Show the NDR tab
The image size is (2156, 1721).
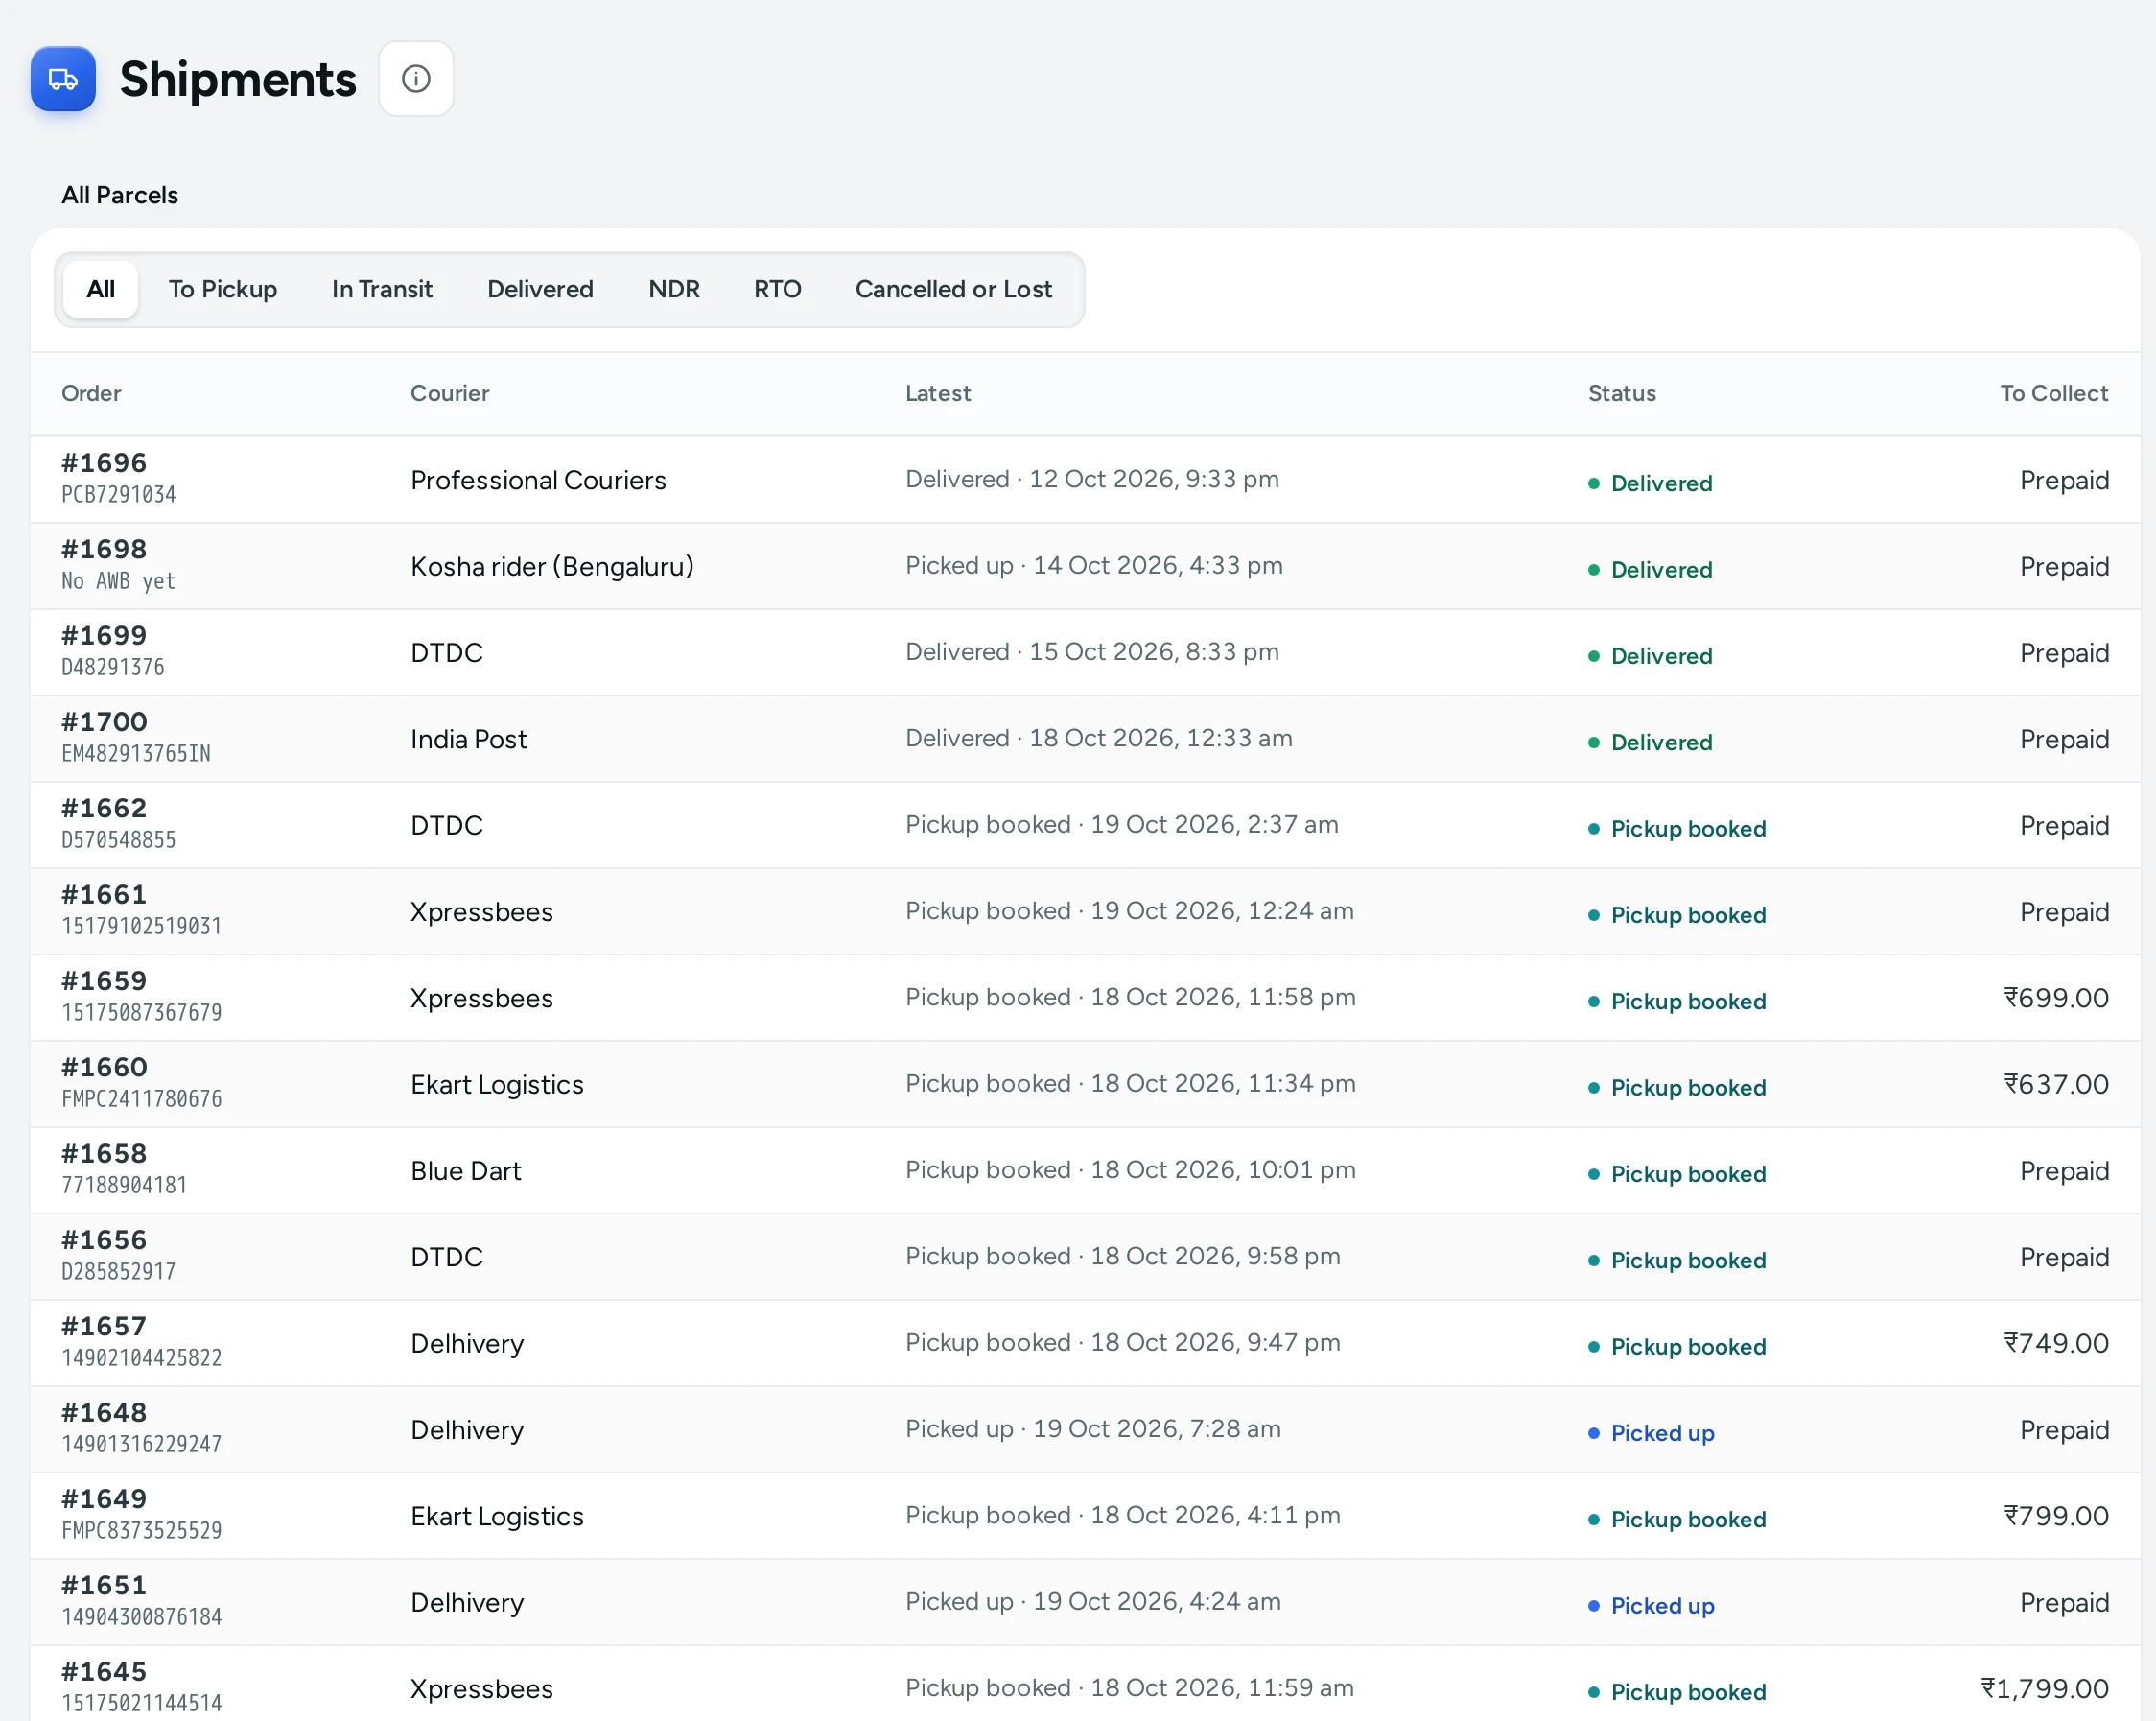(674, 289)
